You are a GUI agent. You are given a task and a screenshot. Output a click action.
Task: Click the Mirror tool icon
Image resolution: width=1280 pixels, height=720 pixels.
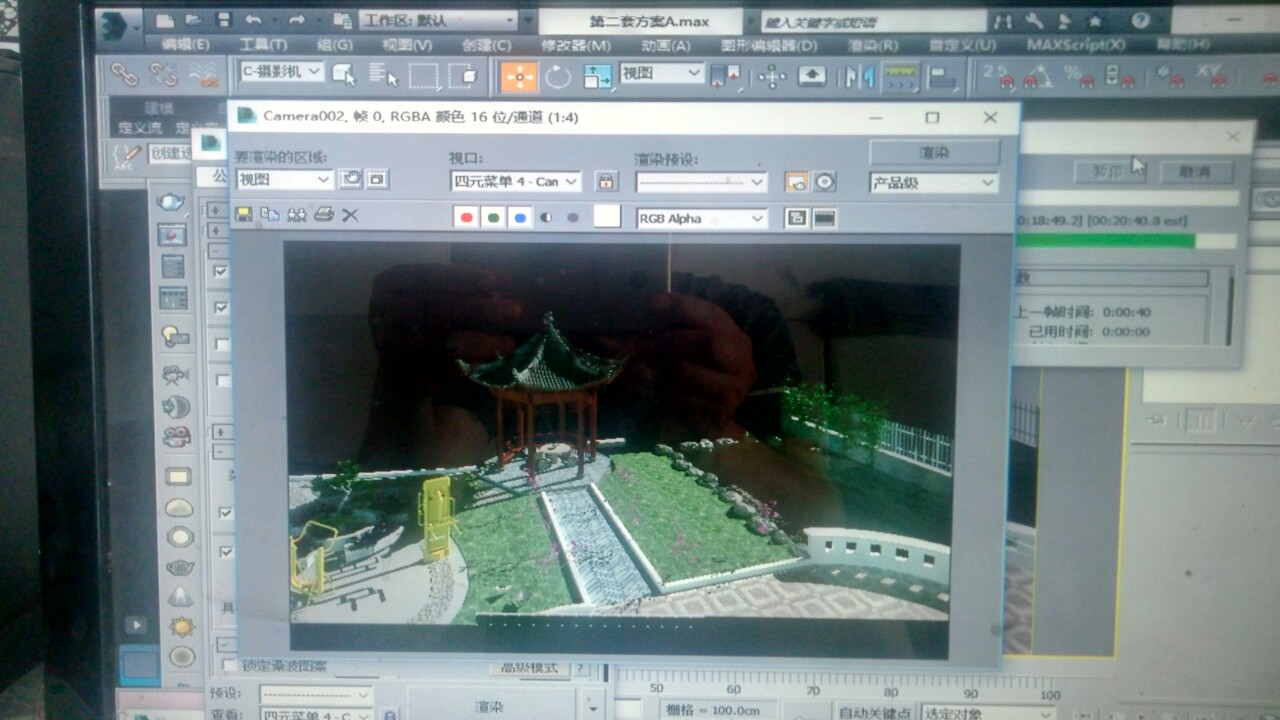click(859, 77)
